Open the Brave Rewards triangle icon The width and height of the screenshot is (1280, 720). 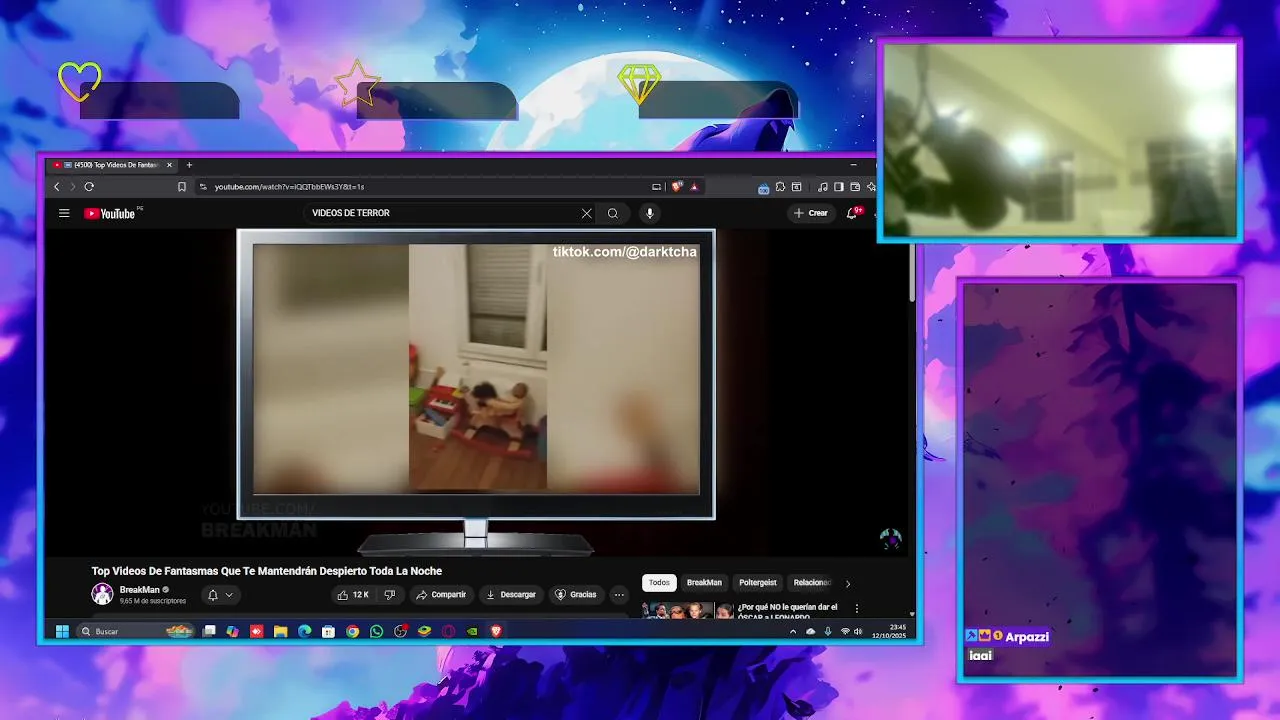click(x=694, y=187)
